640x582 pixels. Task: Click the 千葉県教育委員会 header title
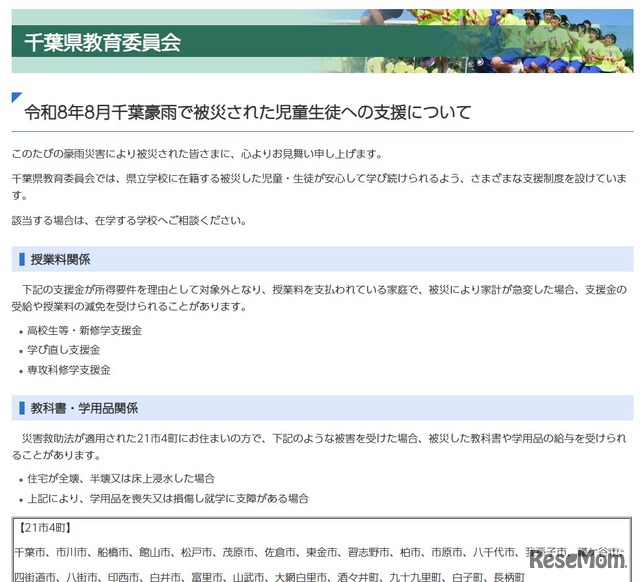(x=102, y=42)
